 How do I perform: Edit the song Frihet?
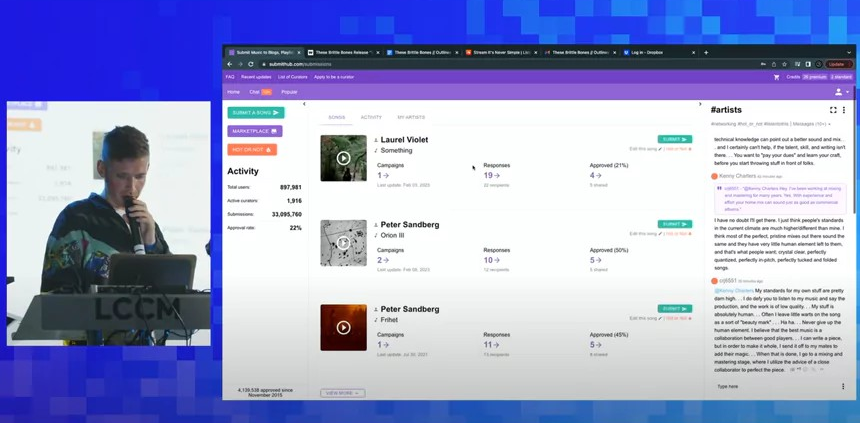tap(646, 318)
